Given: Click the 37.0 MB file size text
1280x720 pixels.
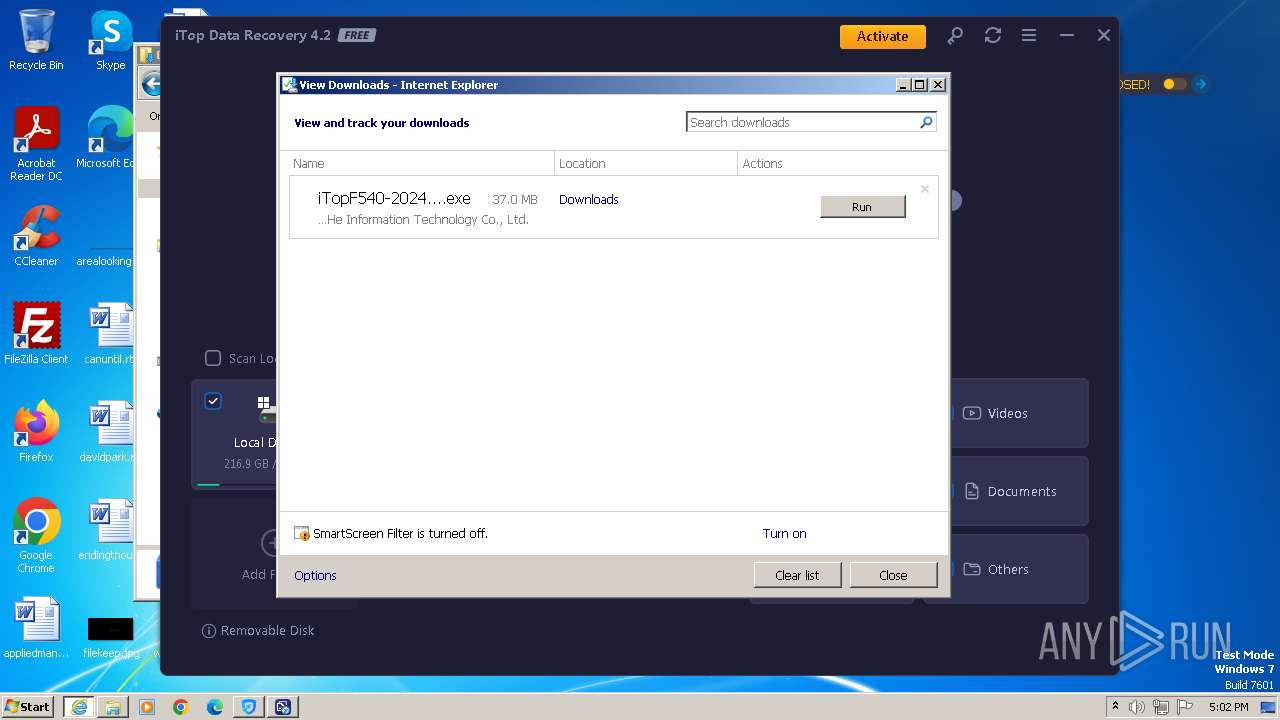Looking at the screenshot, I should click(515, 199).
